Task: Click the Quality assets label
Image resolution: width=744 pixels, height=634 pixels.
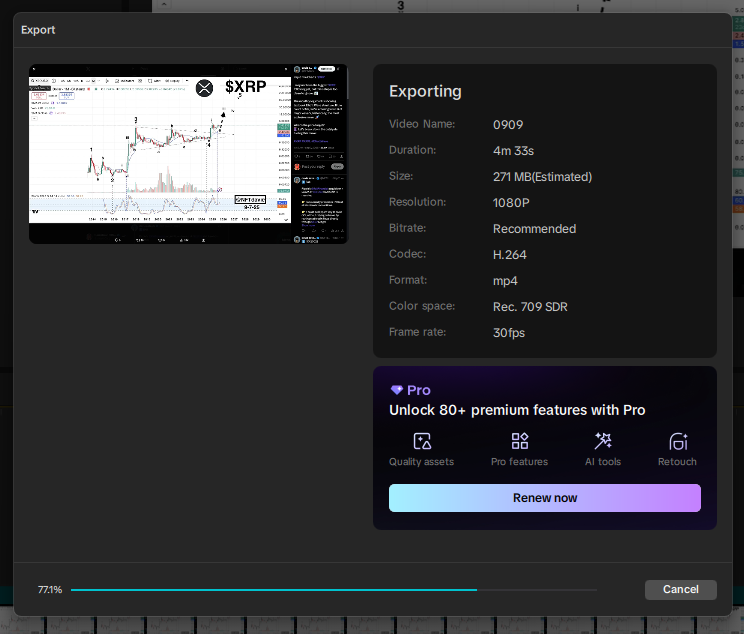Action: pos(421,462)
